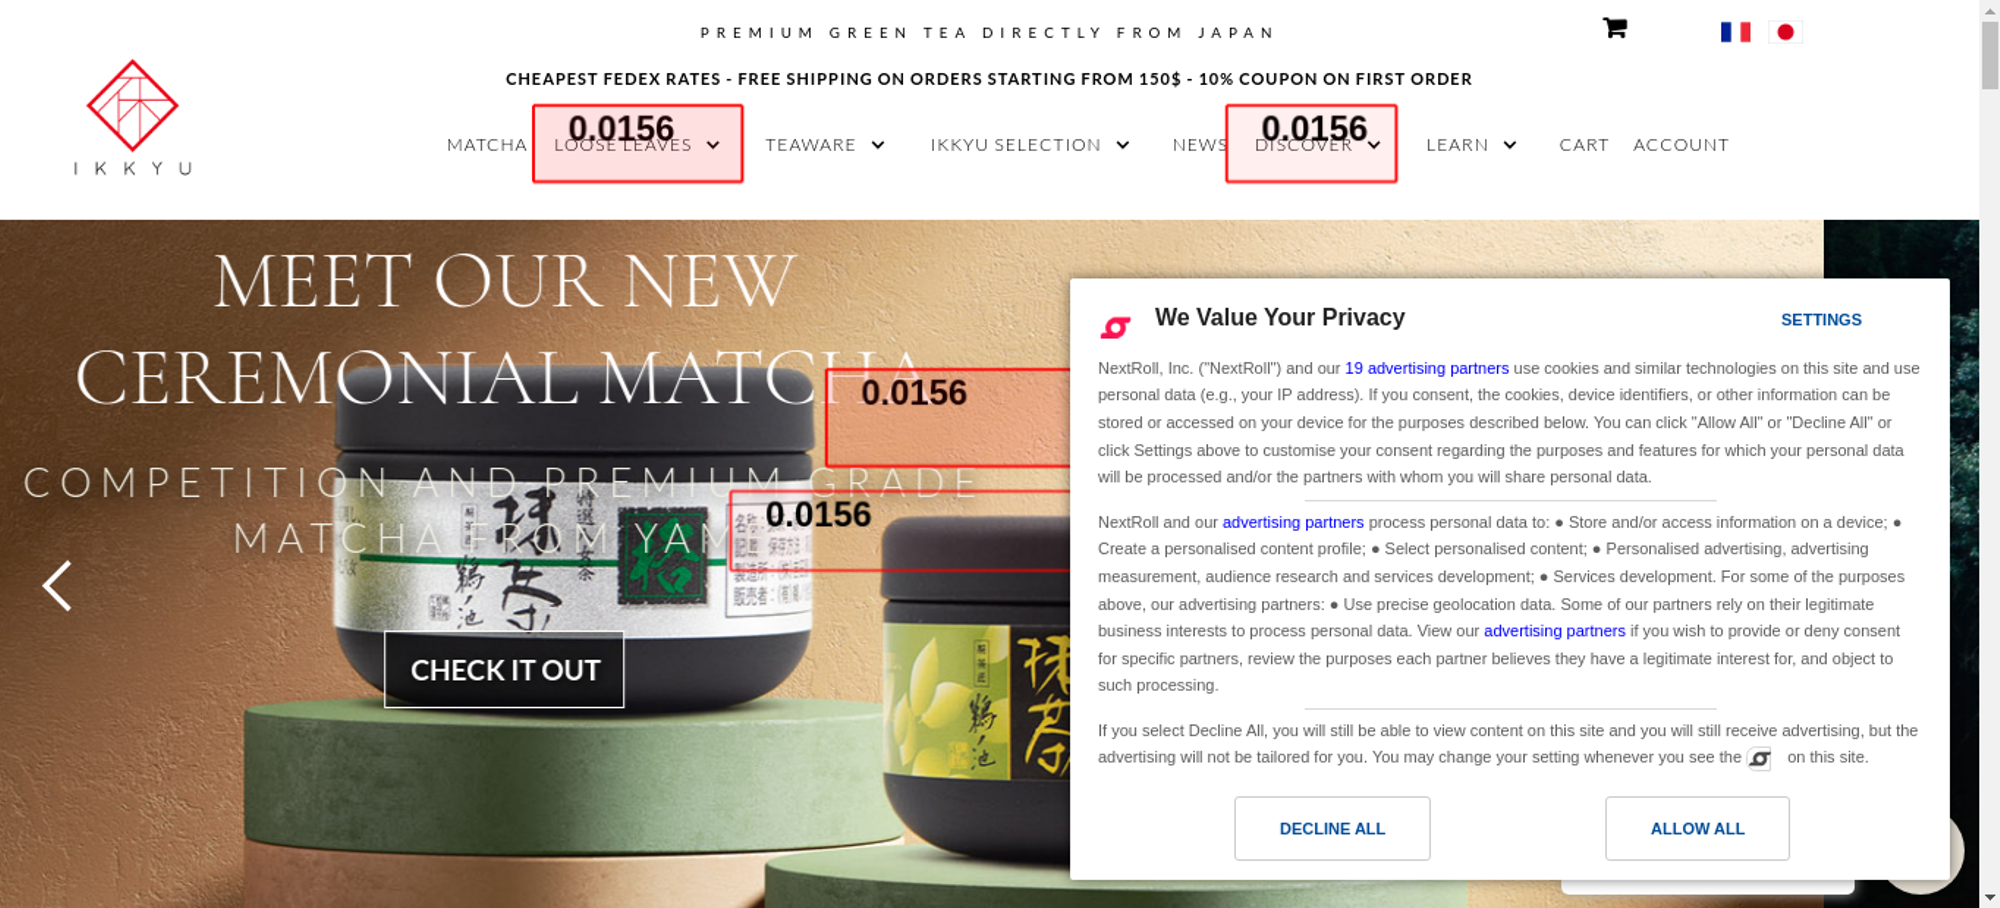
Task: Switch language with the French flag
Action: (1735, 32)
